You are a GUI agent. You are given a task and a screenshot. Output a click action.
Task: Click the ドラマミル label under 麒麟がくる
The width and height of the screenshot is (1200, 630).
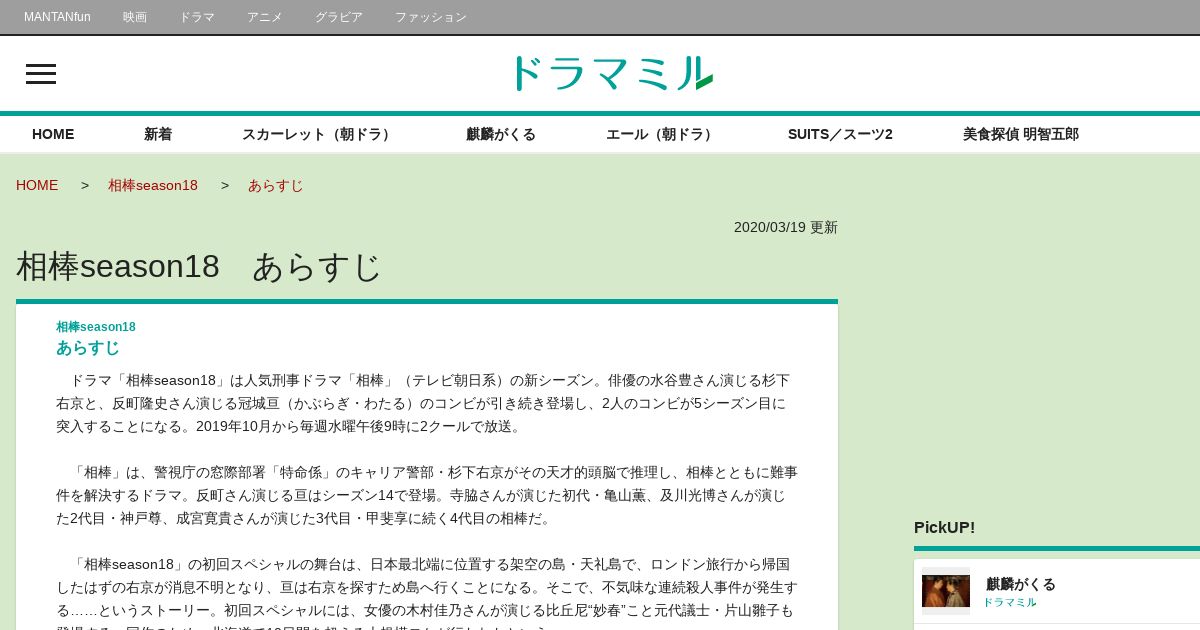pos(1010,602)
